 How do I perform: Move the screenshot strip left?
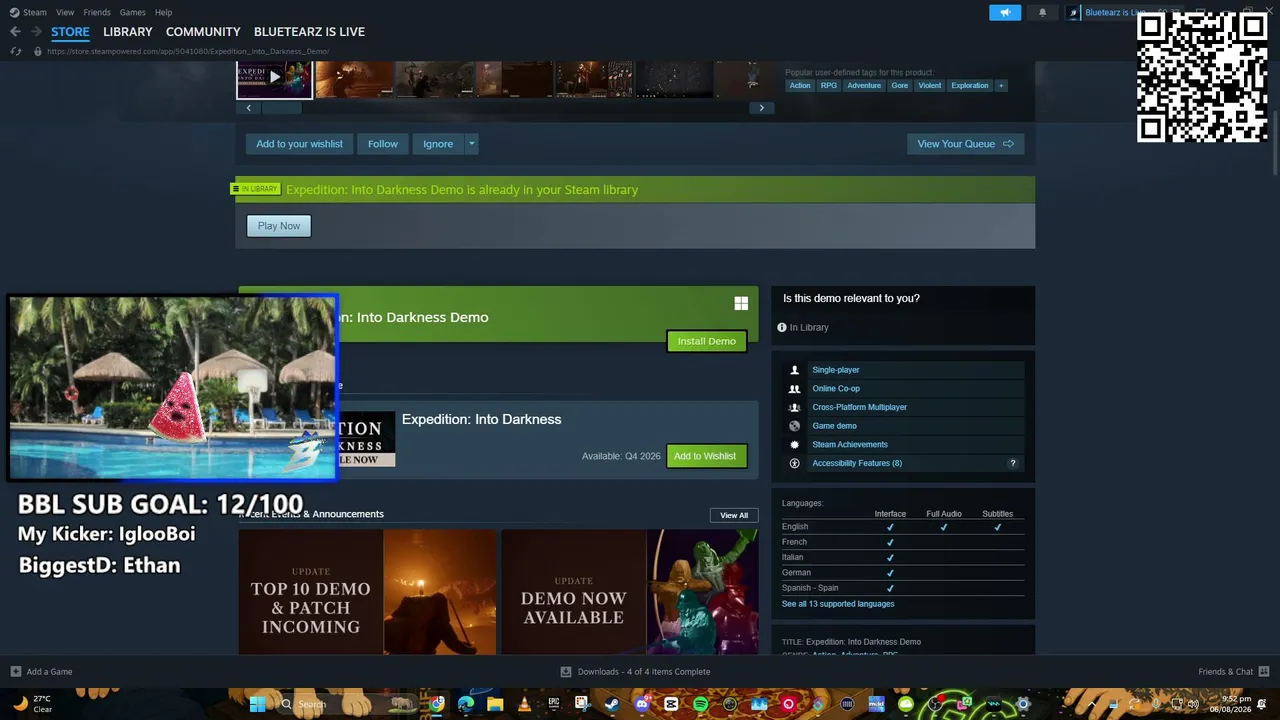248,108
